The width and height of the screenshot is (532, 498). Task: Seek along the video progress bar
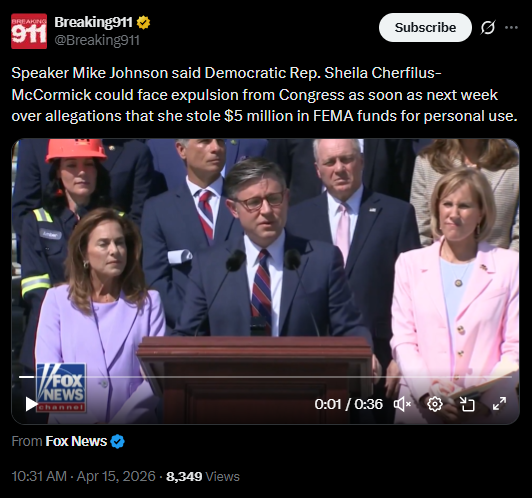(x=265, y=377)
